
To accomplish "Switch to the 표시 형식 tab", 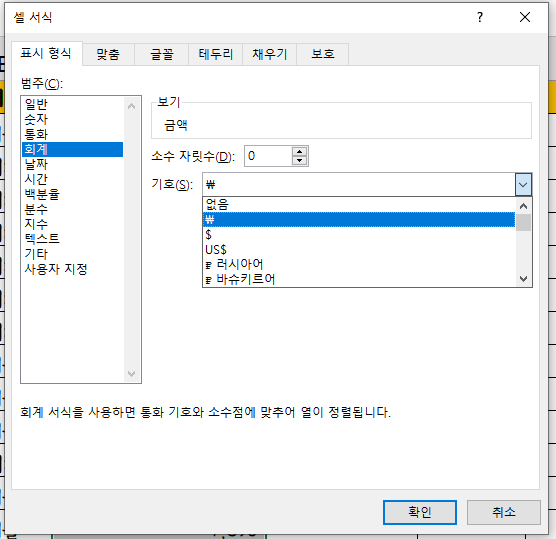I will [x=46, y=54].
